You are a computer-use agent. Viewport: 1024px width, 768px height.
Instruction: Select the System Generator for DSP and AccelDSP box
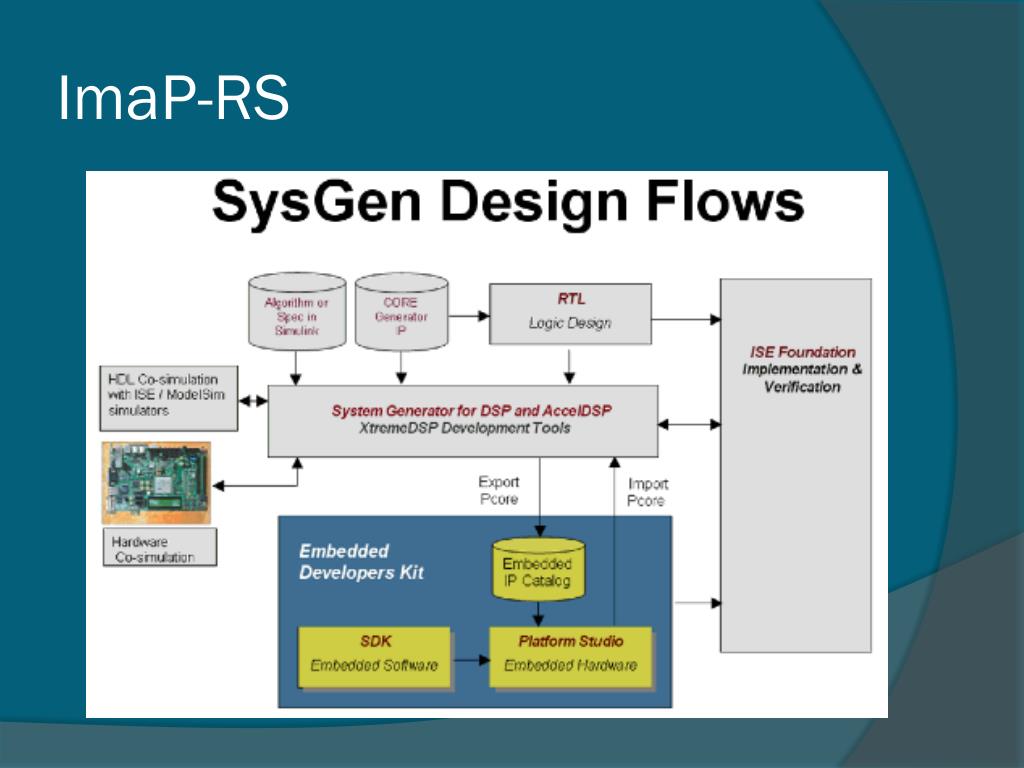pyautogui.click(x=463, y=421)
